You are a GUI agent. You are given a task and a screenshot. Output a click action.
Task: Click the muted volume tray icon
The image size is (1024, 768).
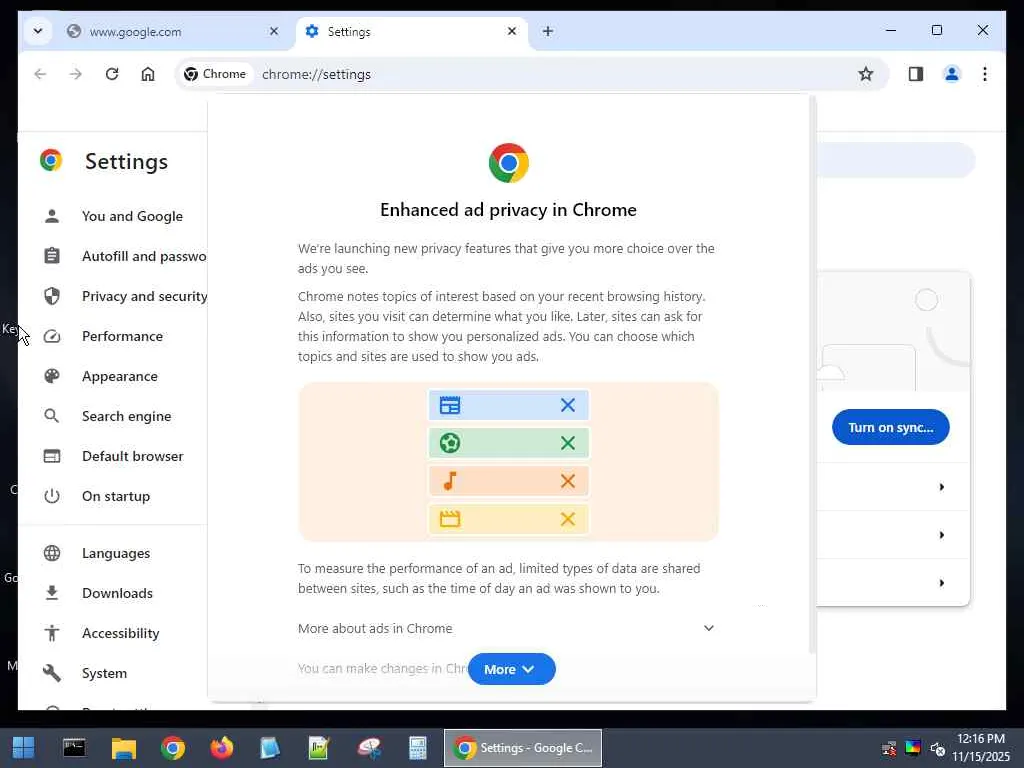click(938, 749)
